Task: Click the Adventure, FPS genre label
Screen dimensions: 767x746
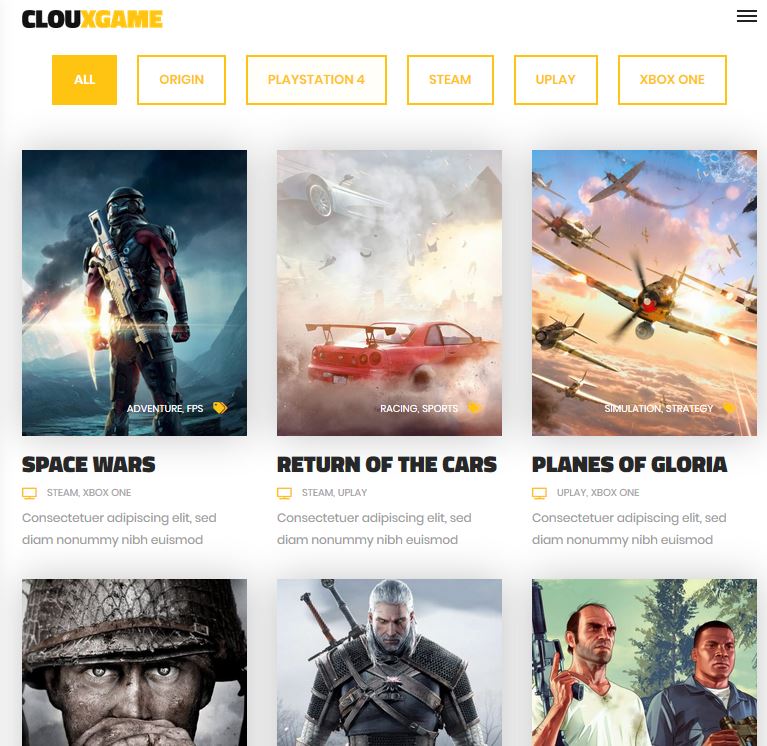Action: pos(165,408)
